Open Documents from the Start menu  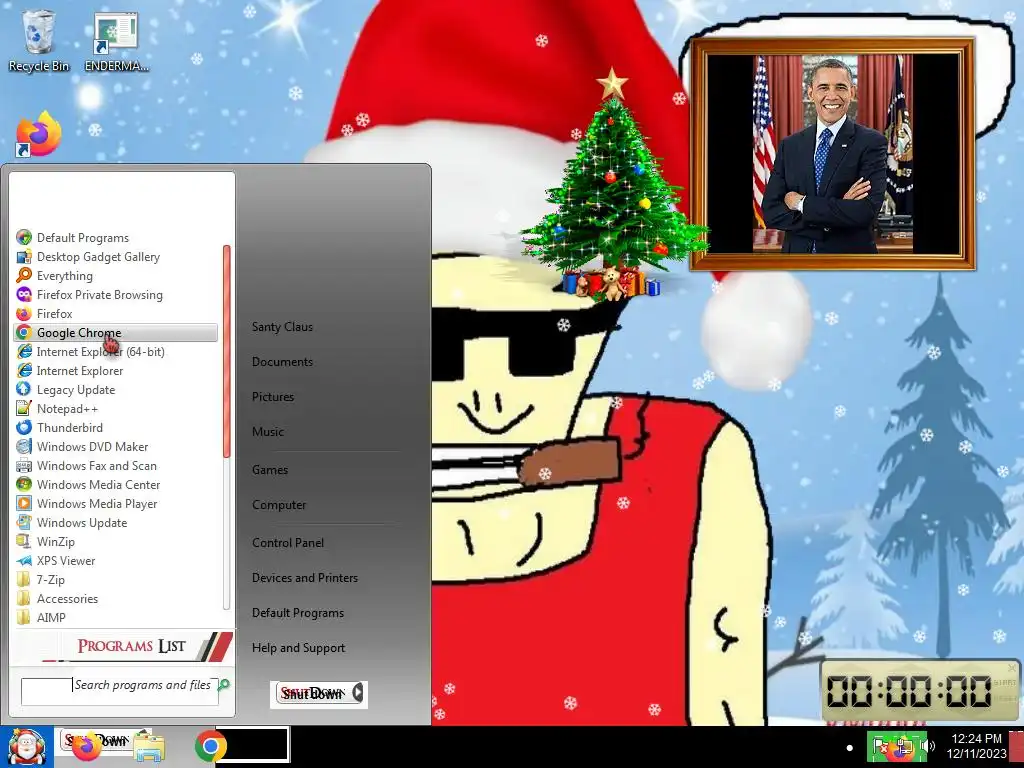(282, 362)
